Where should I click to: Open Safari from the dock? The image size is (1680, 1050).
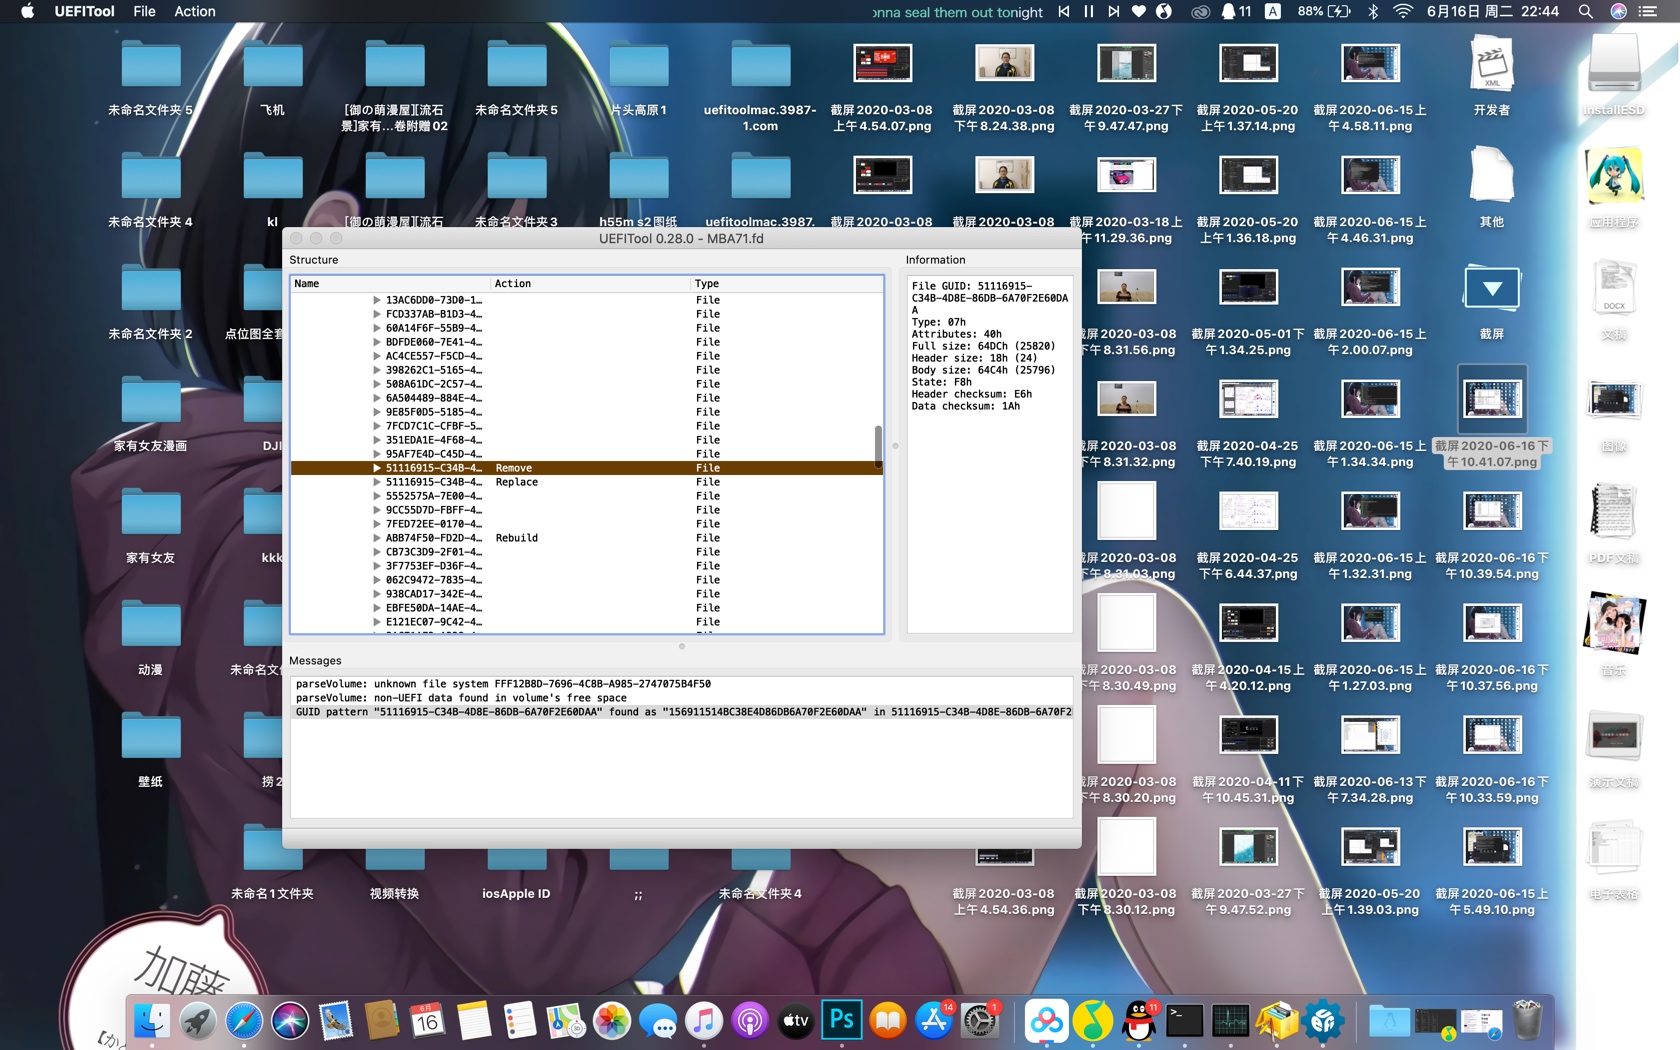(x=244, y=1021)
